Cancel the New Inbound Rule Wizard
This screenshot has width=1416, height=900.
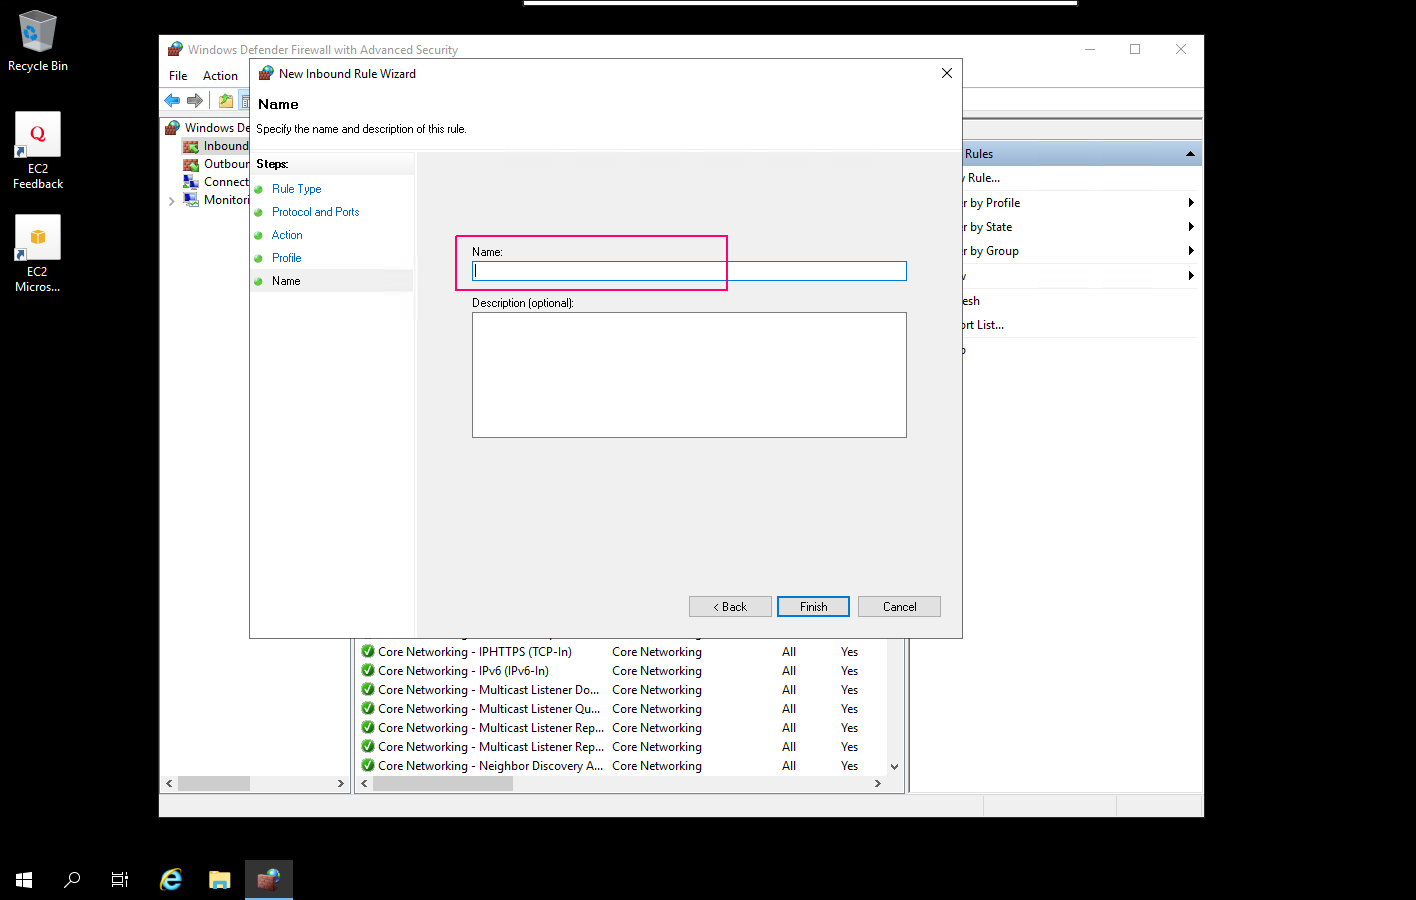pos(899,607)
